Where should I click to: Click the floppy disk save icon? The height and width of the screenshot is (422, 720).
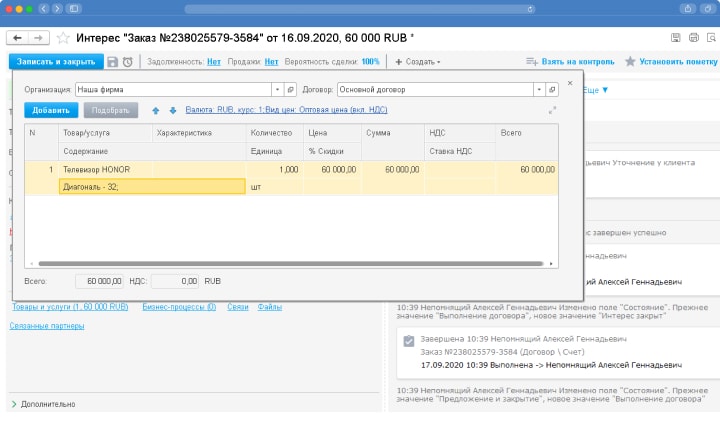pyautogui.click(x=113, y=62)
